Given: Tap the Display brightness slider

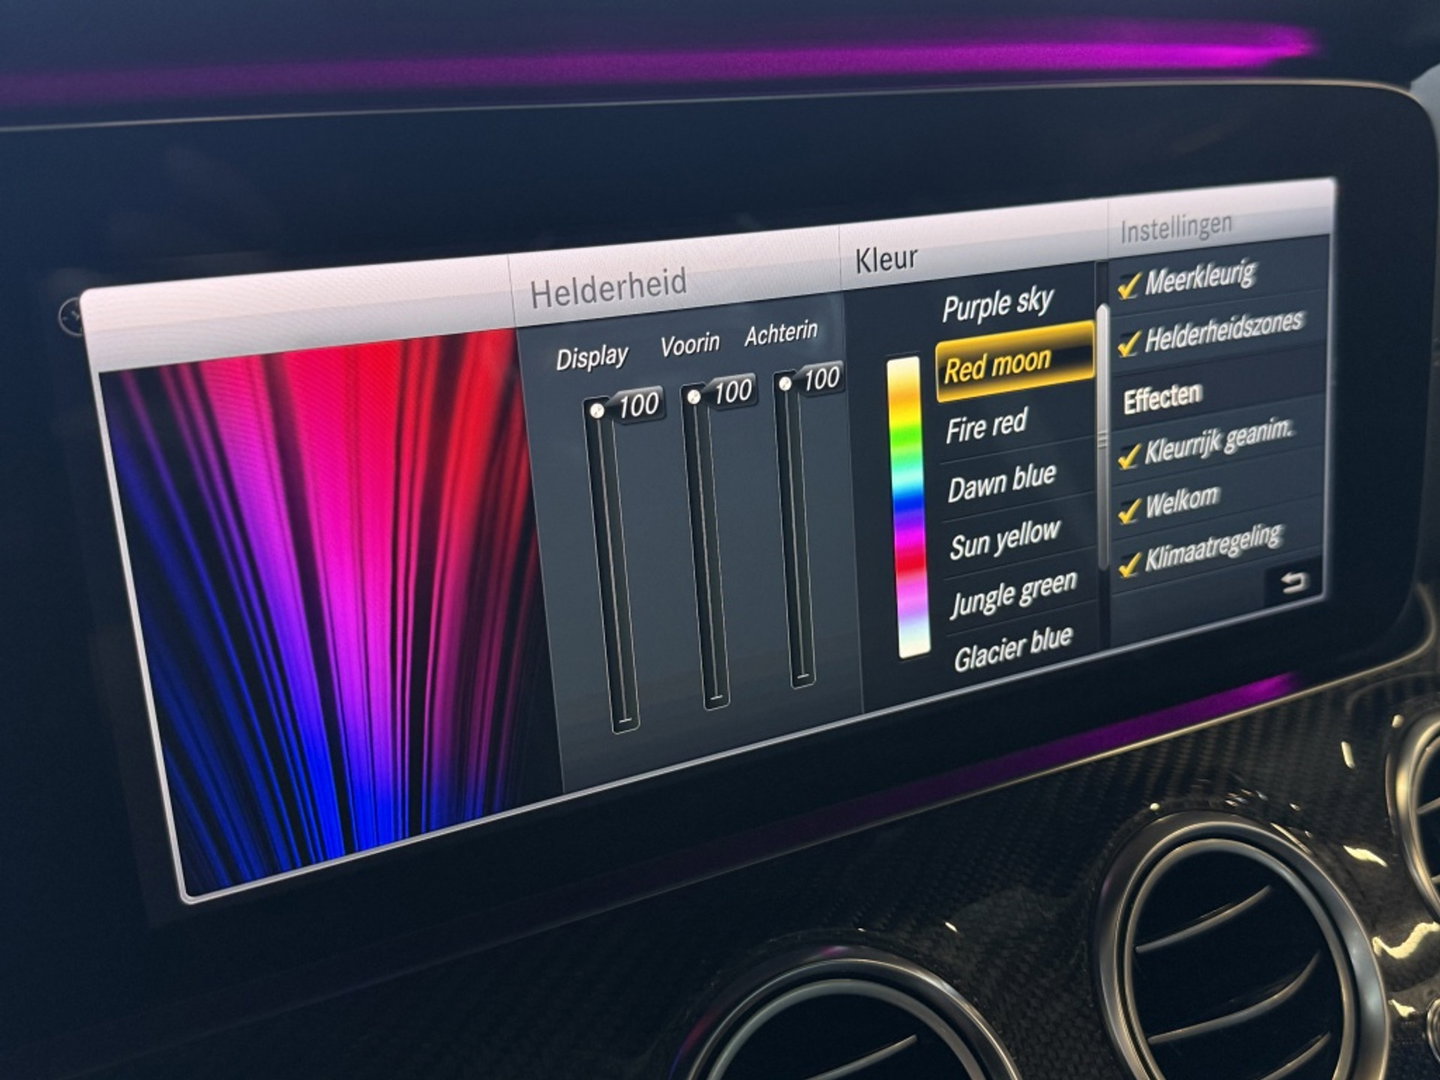Looking at the screenshot, I should (612, 566).
